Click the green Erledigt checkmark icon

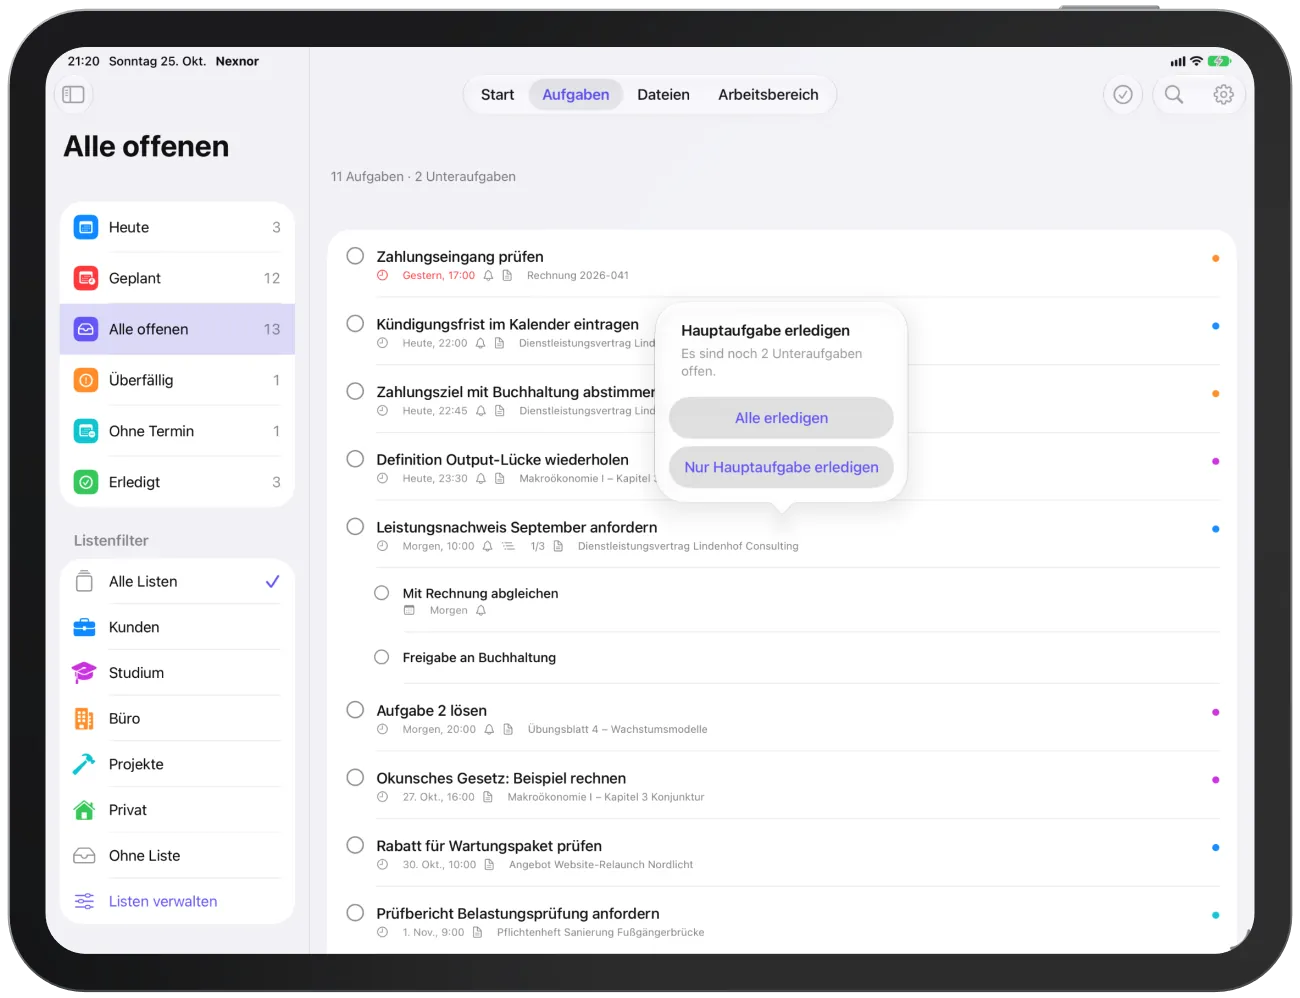pyautogui.click(x=86, y=482)
